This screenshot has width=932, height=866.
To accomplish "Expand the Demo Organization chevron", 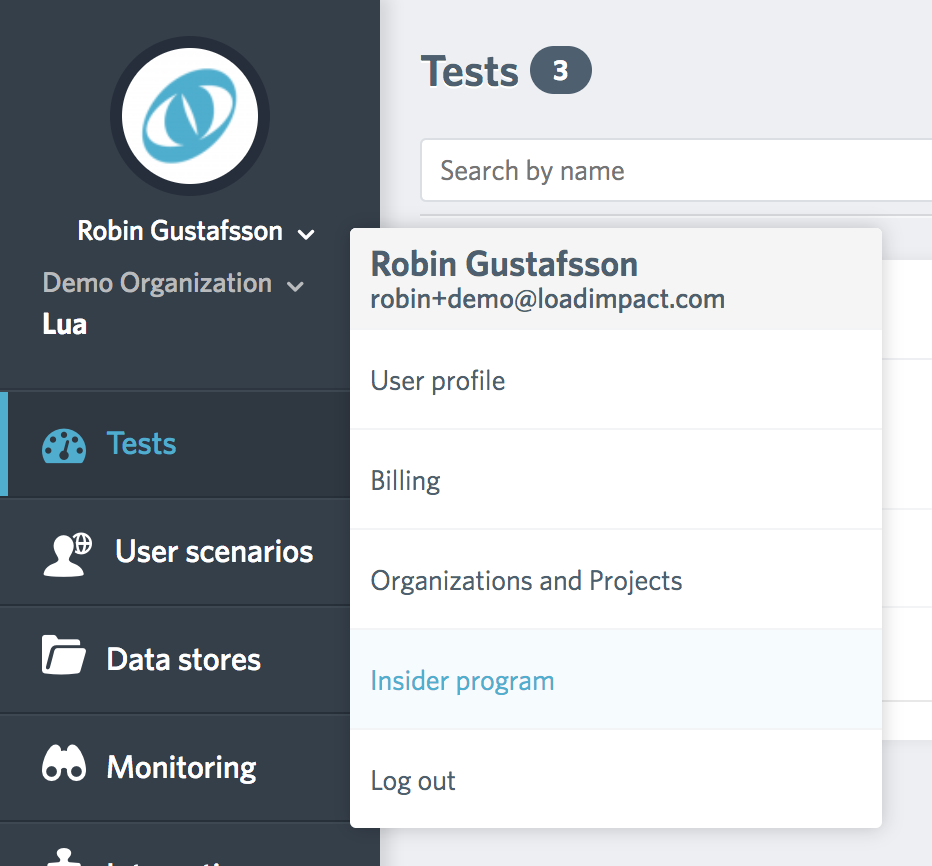I will tap(295, 286).
